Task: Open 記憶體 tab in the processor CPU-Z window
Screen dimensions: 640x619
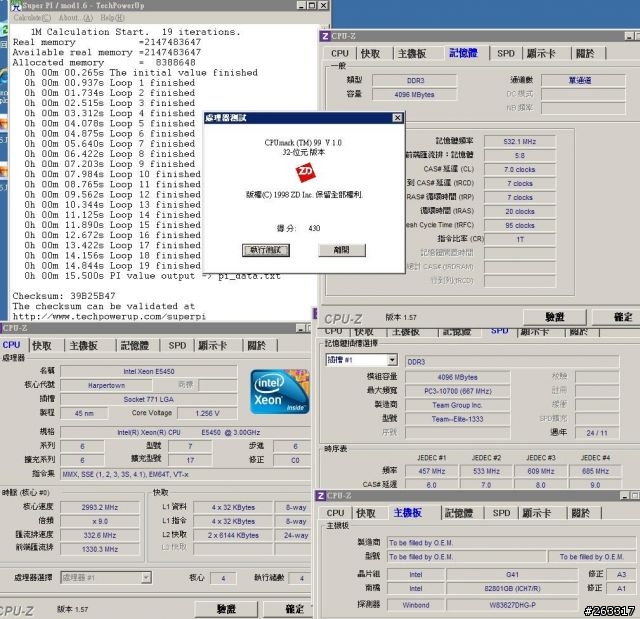Action: point(135,346)
